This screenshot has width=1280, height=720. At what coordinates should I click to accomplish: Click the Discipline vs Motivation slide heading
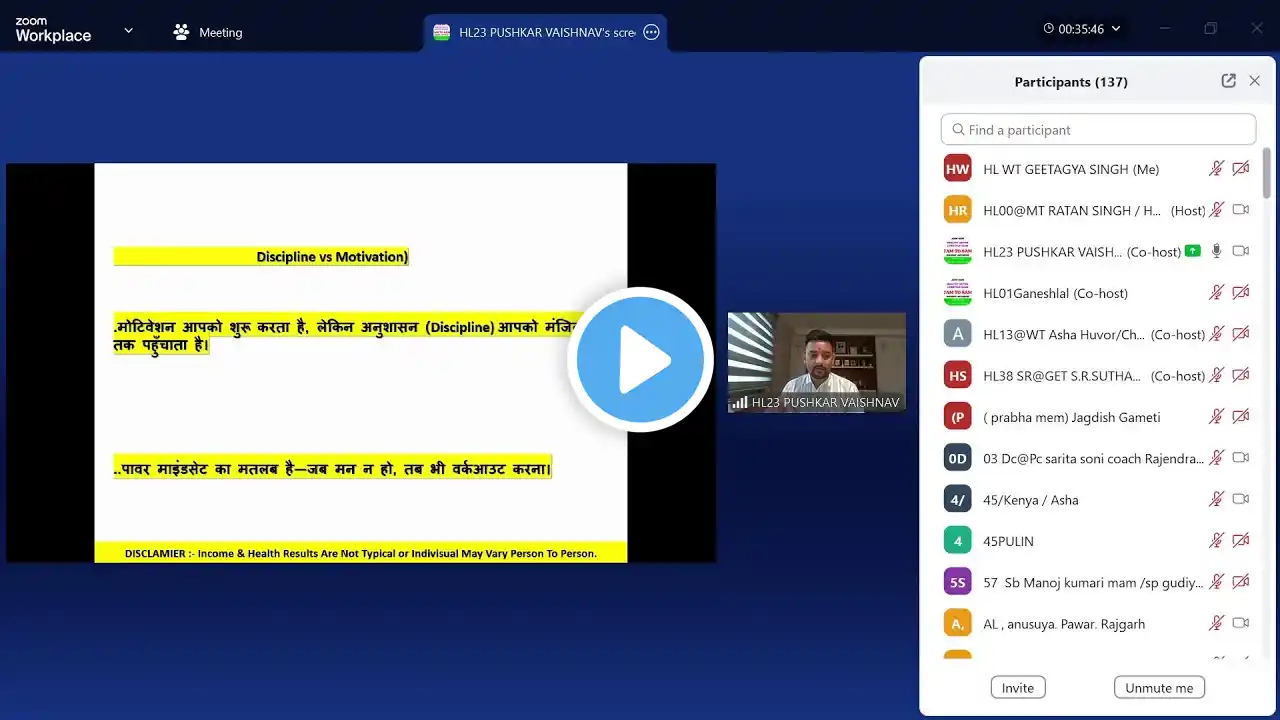click(332, 257)
